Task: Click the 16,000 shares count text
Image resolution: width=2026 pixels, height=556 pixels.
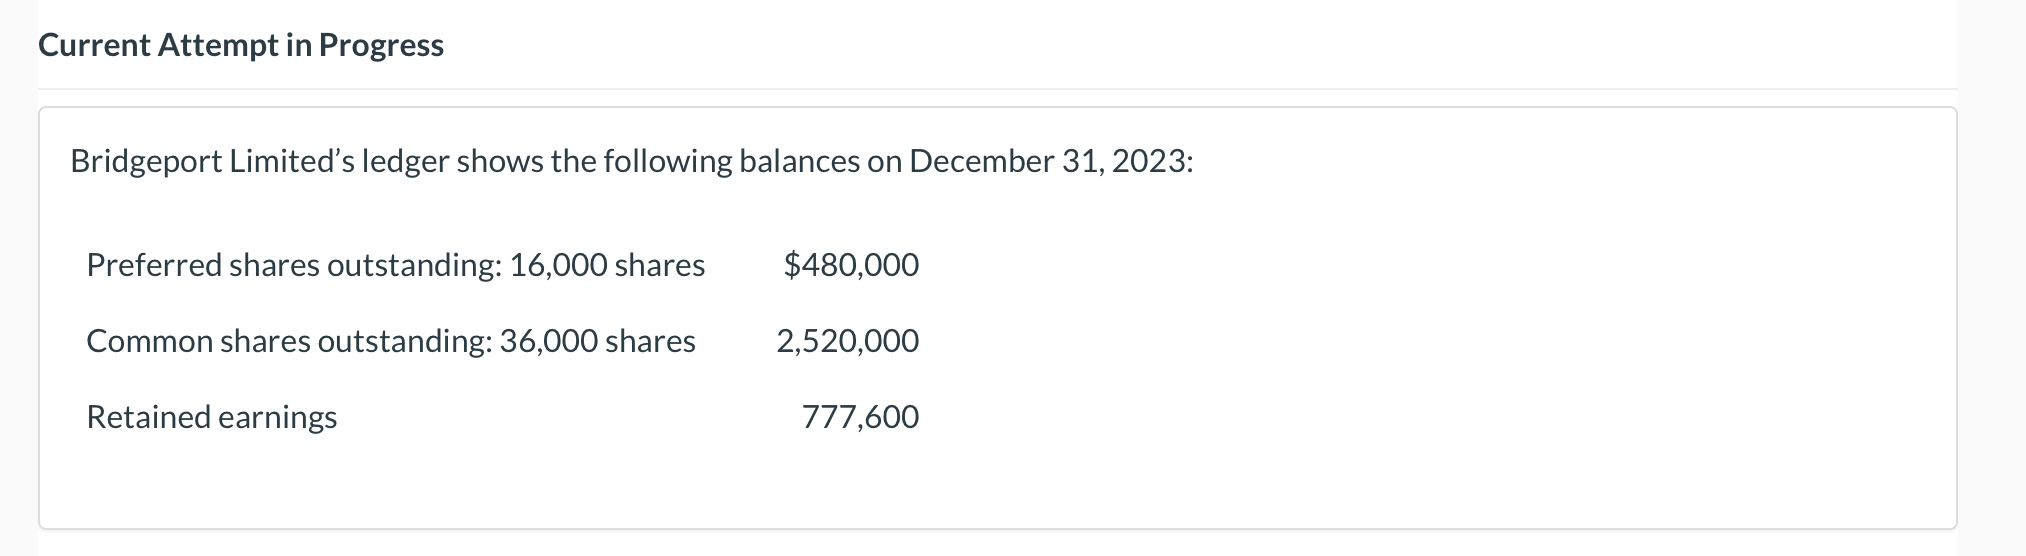Action: 607,265
